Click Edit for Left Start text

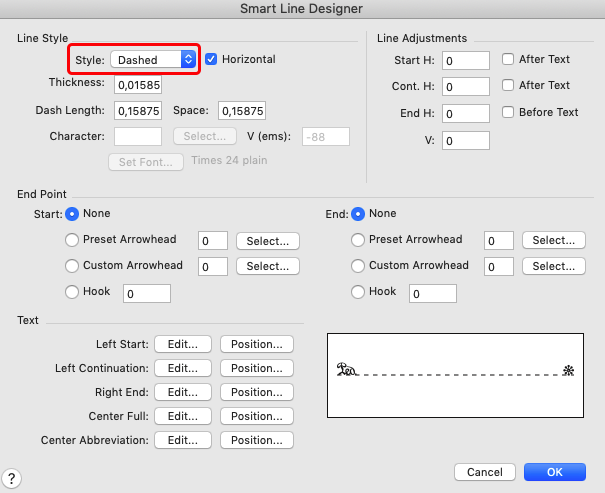click(x=183, y=344)
